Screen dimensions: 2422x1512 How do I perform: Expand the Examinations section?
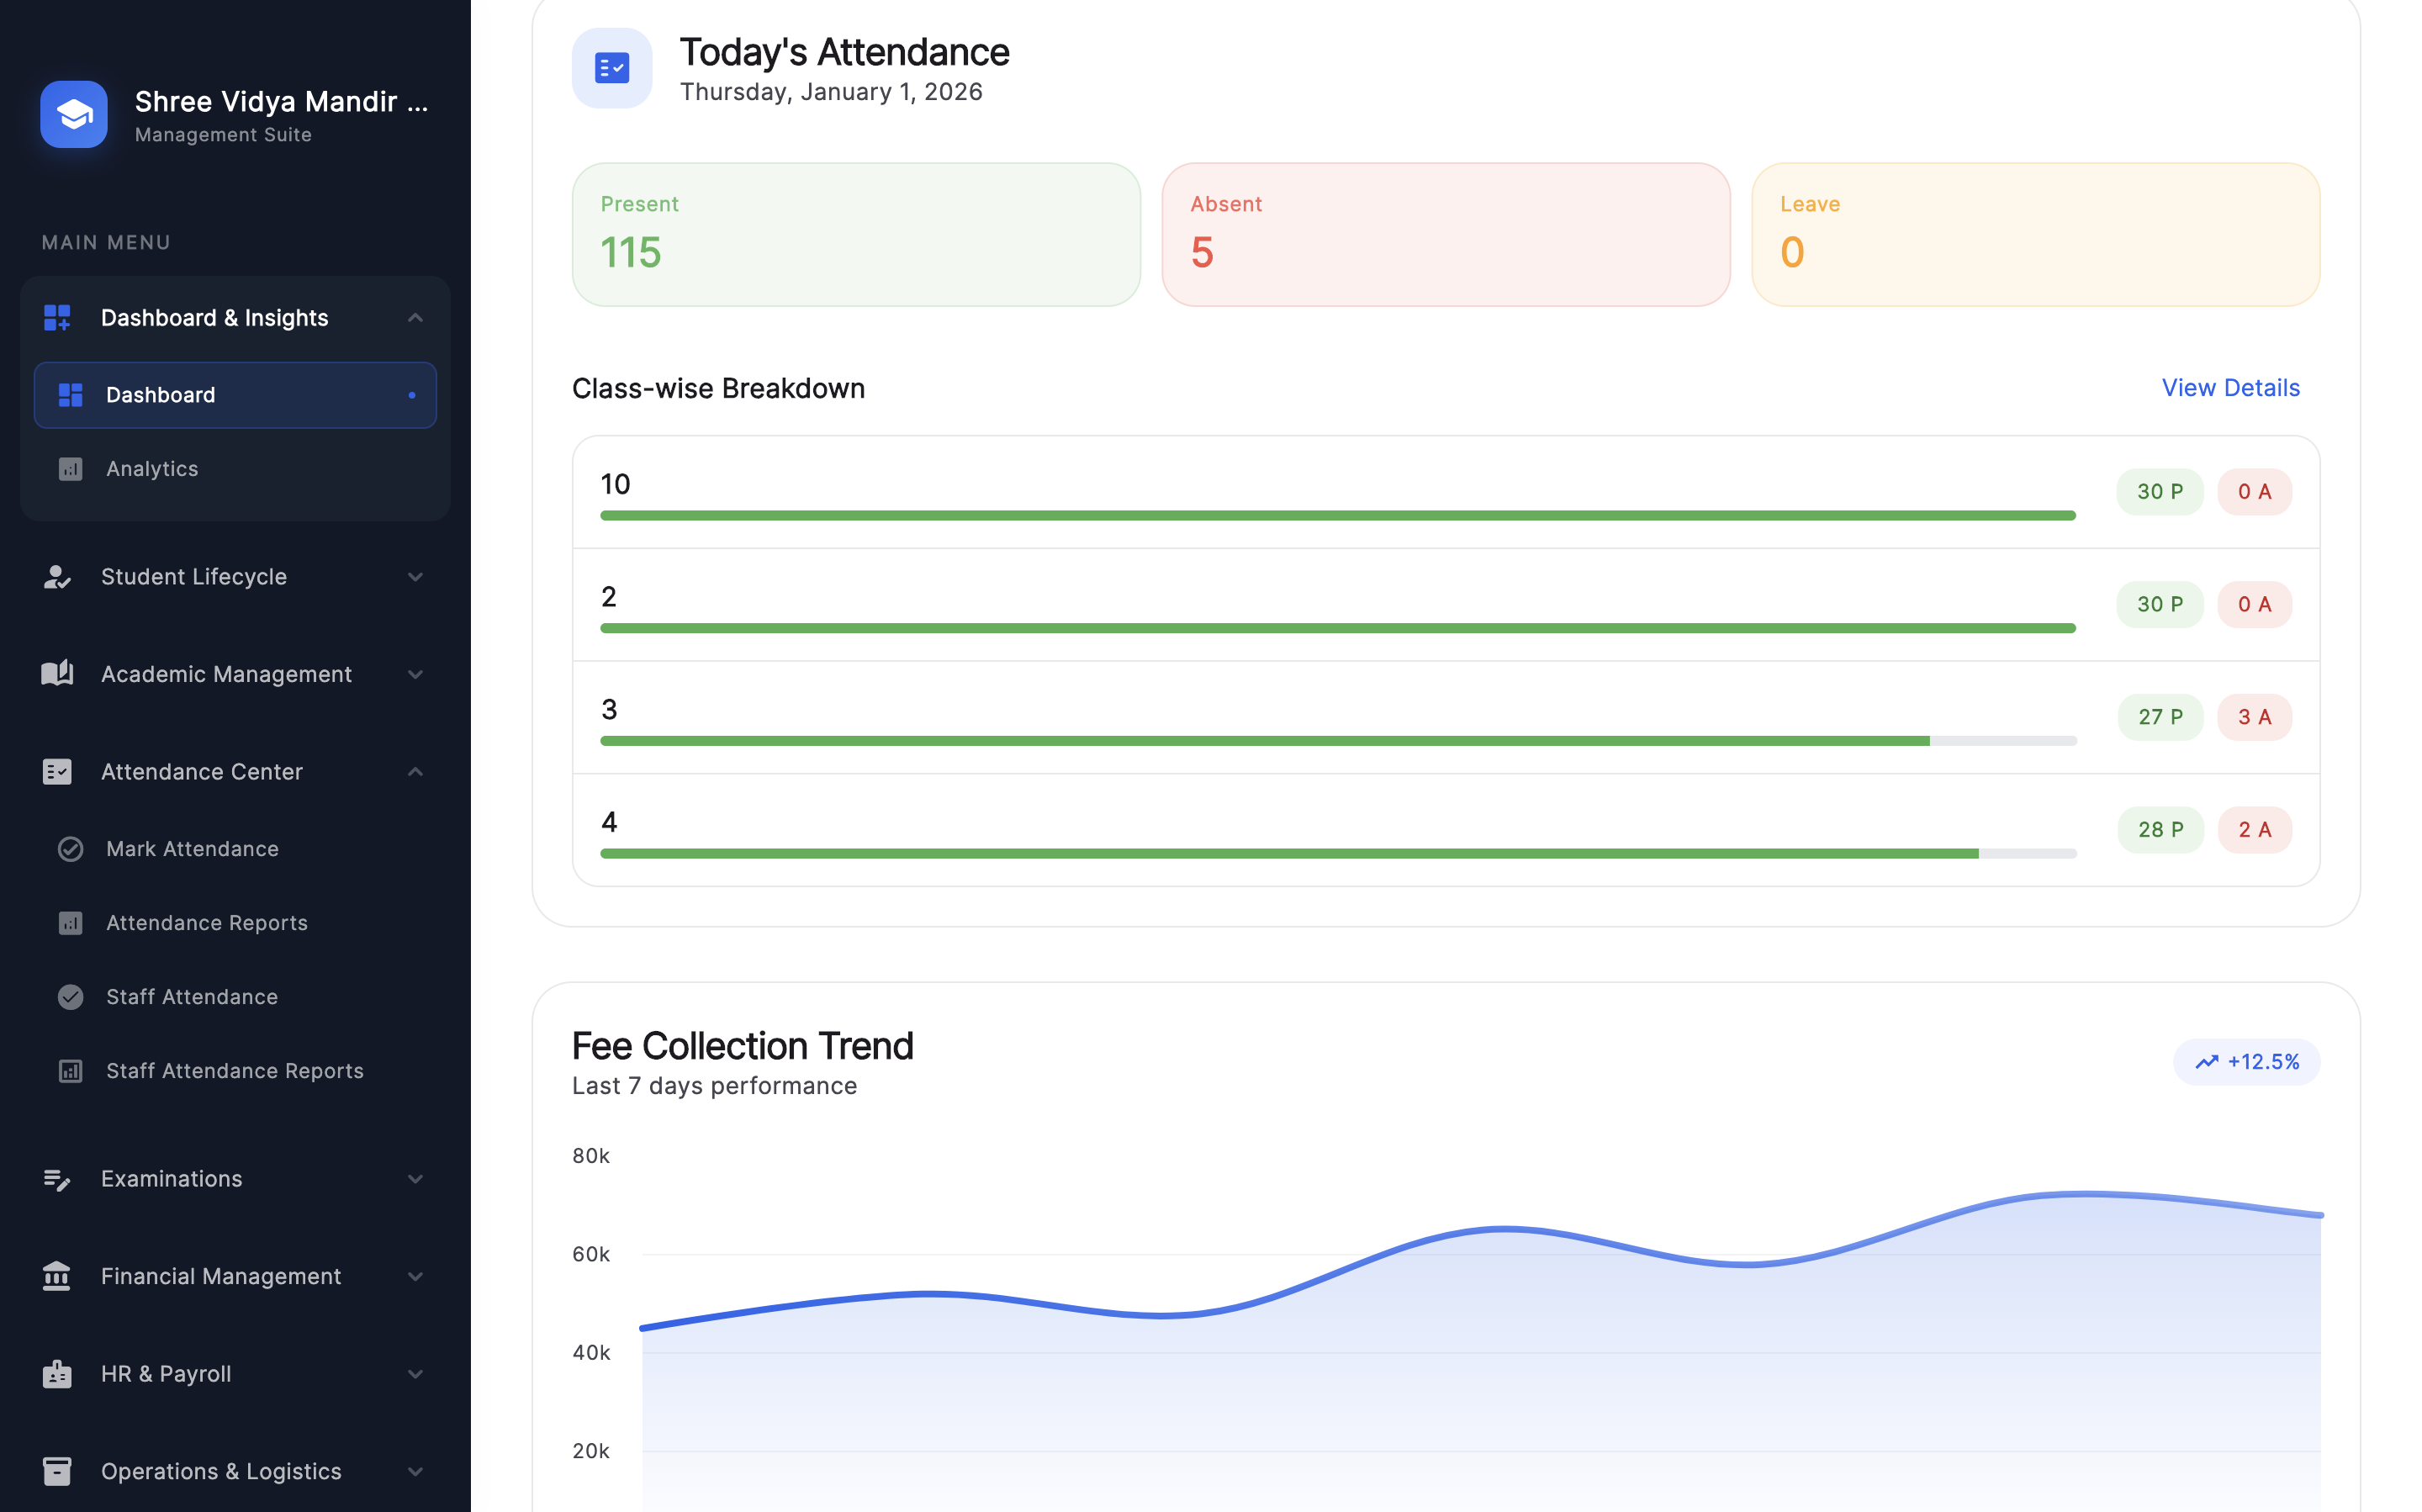(x=416, y=1178)
